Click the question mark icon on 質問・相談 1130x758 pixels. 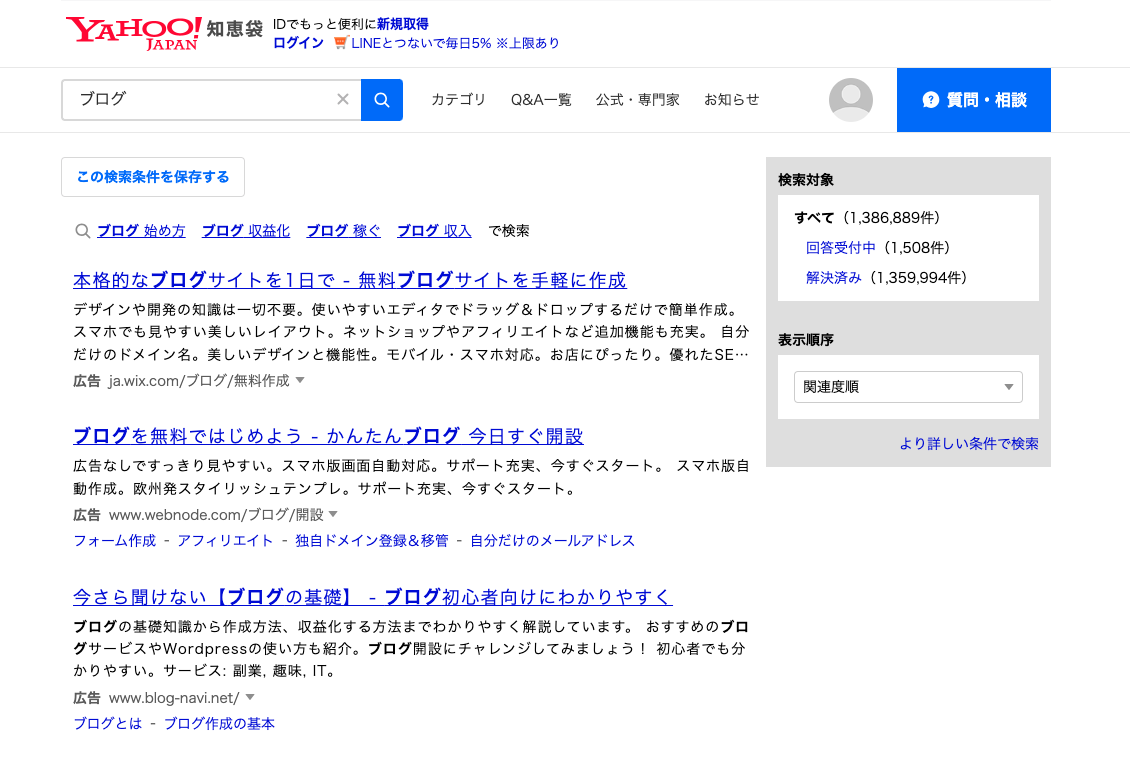coord(931,100)
